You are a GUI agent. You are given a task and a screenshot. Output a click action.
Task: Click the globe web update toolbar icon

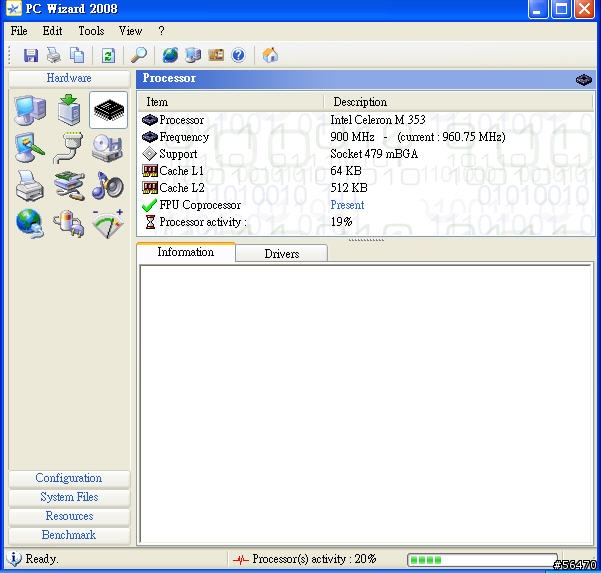pyautogui.click(x=170, y=55)
